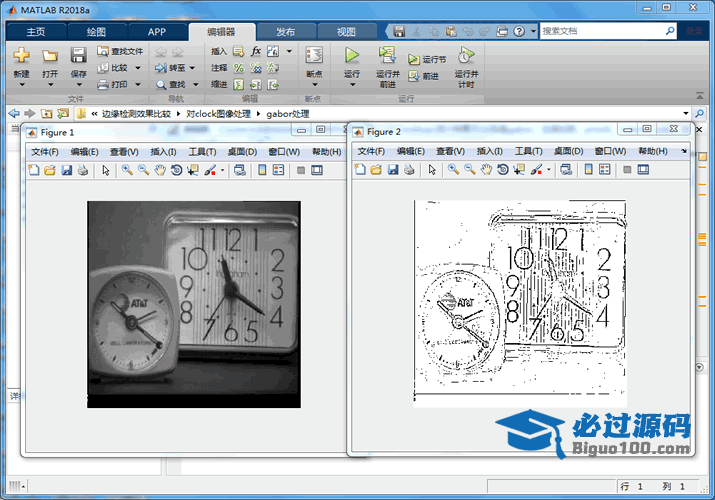
Task: Click the green Run (运行) button
Action: click(352, 56)
